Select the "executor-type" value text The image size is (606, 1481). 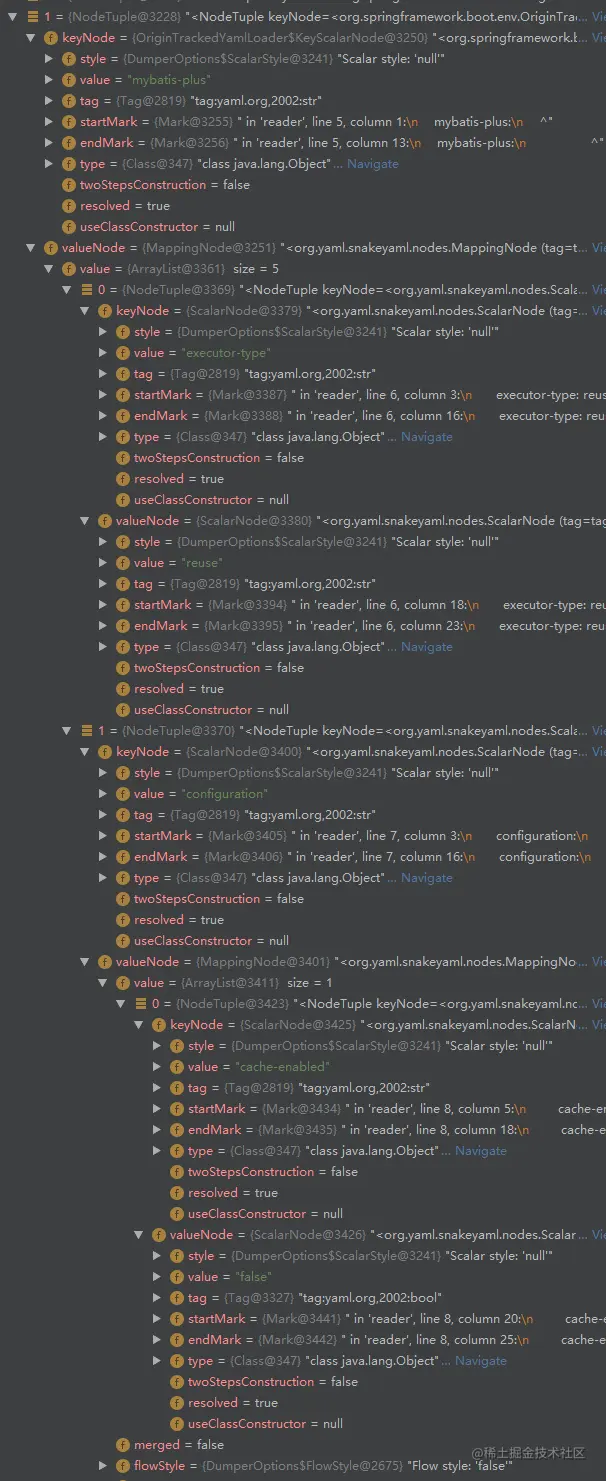coord(226,353)
